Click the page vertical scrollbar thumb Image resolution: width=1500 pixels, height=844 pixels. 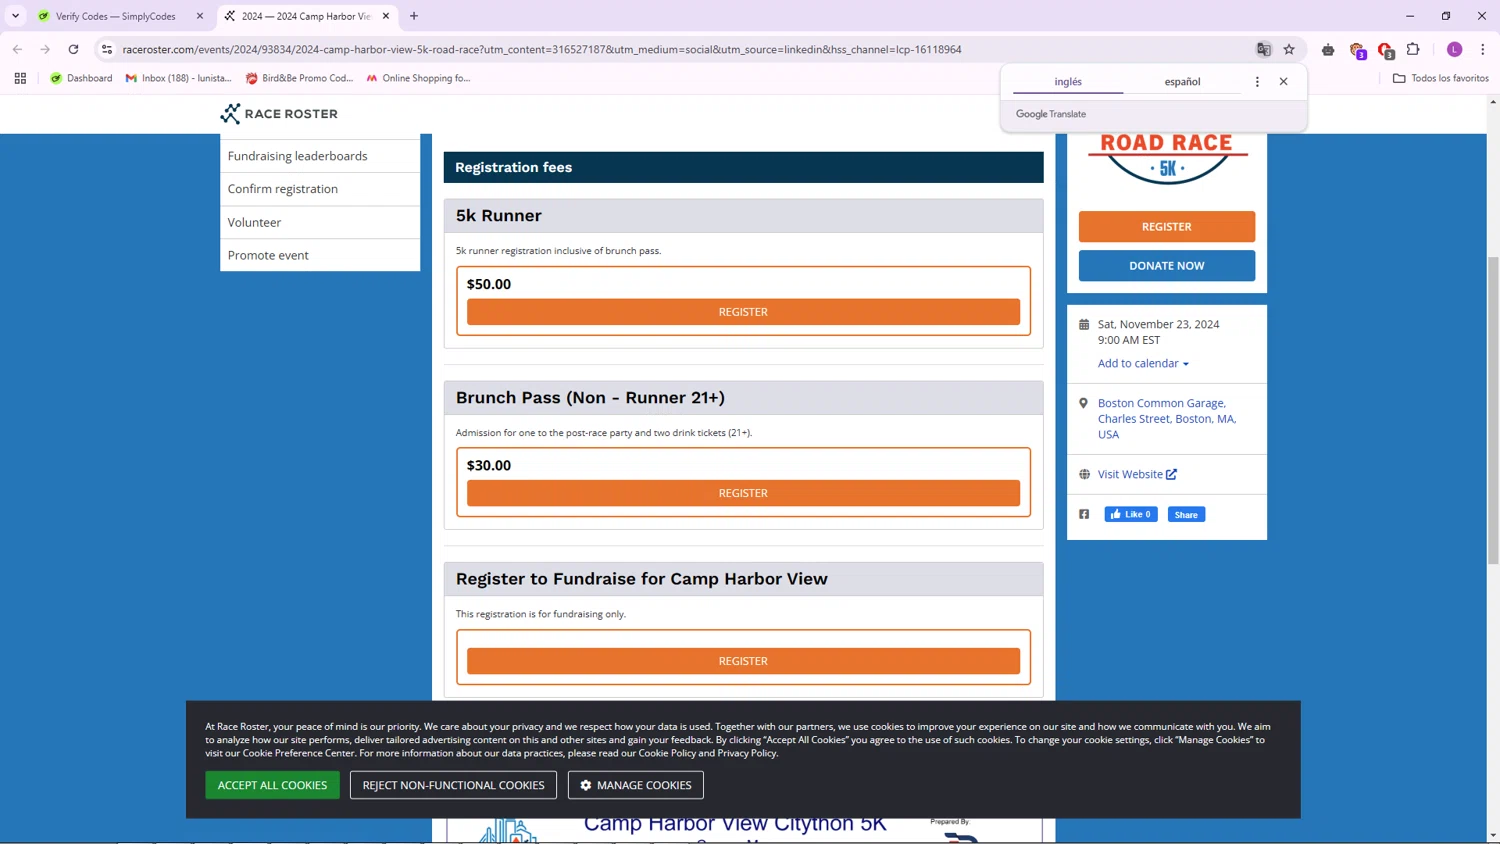click(1493, 410)
